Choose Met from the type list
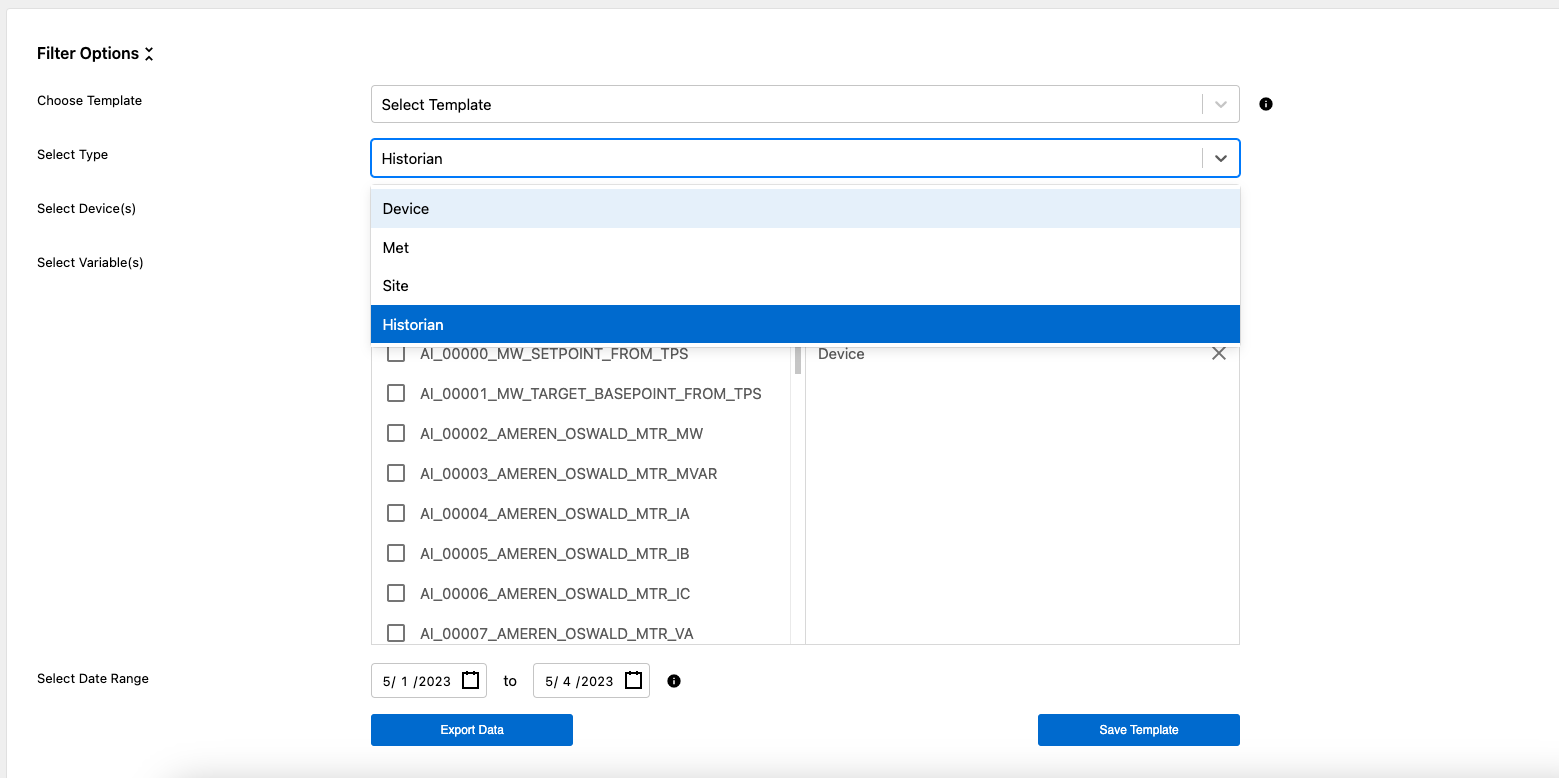The height and width of the screenshot is (778, 1559). [x=805, y=247]
